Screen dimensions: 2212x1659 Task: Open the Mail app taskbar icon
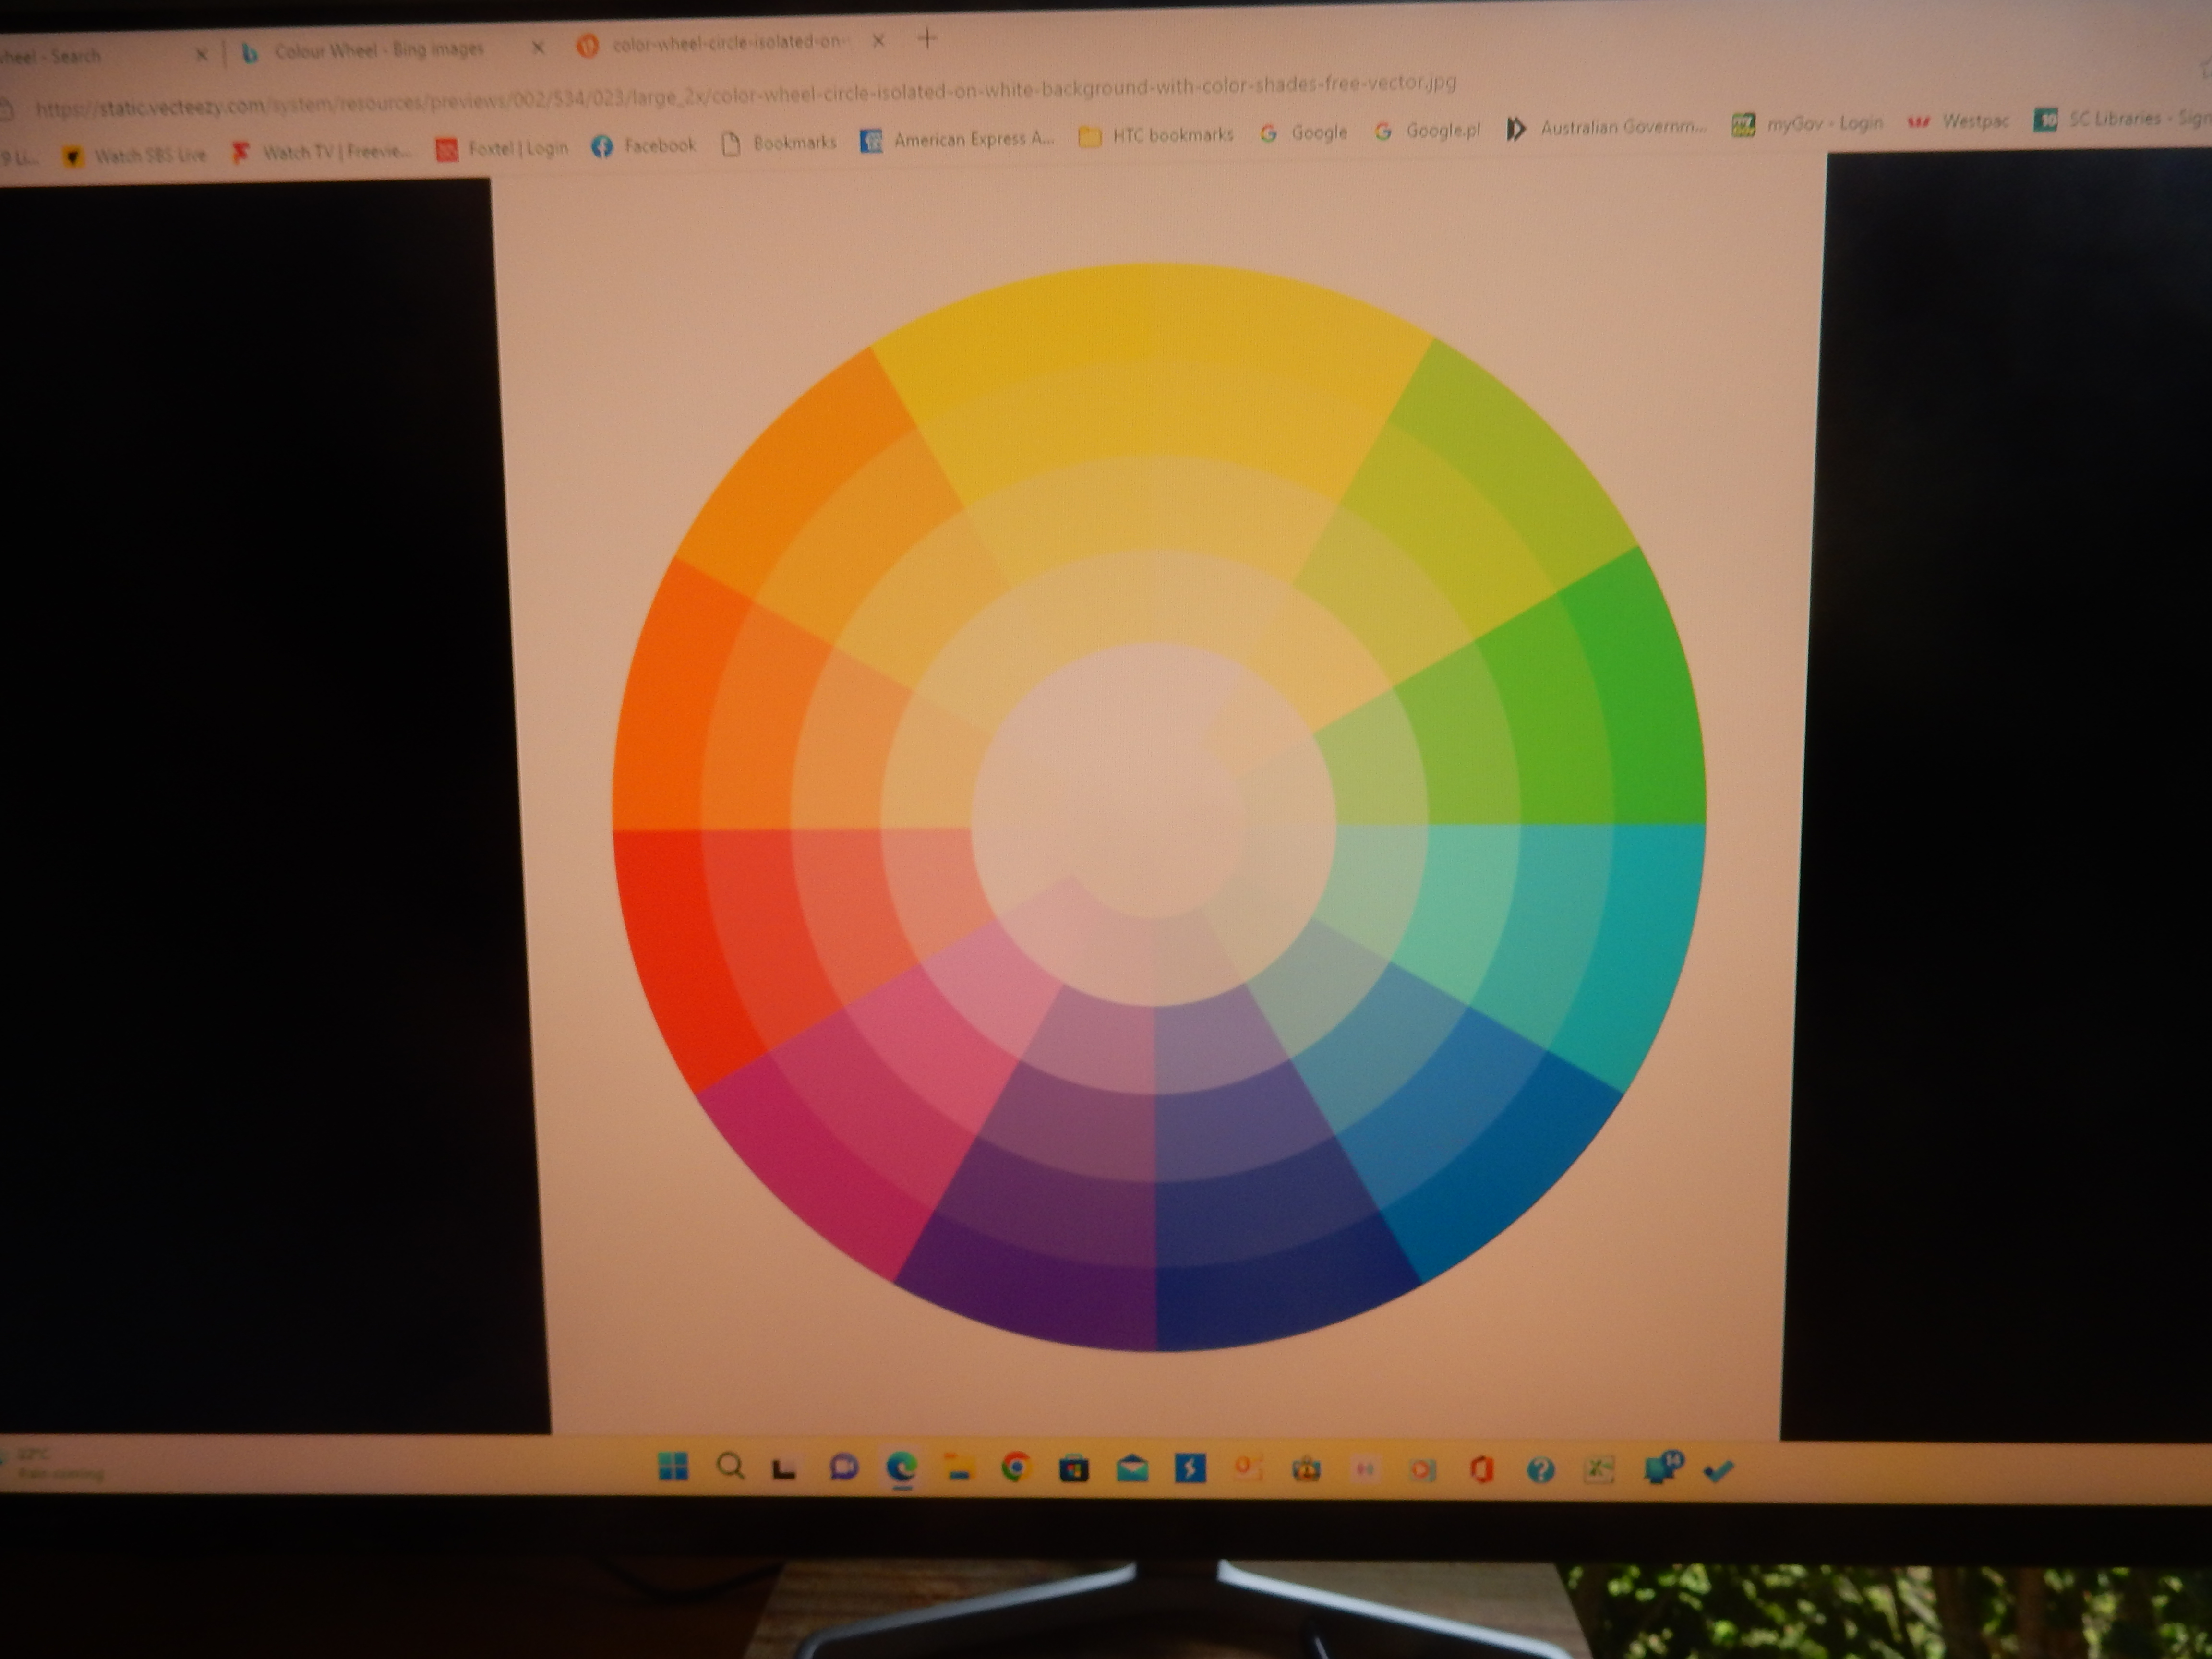[1132, 1468]
